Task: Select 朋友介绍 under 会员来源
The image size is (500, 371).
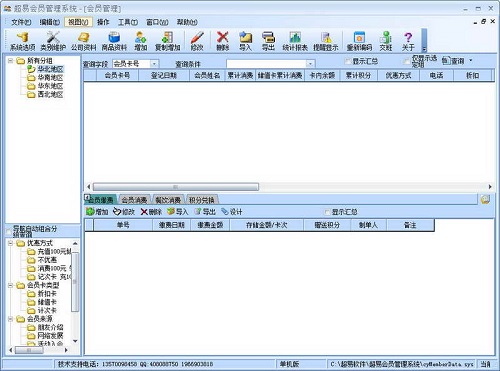Action: coord(50,327)
